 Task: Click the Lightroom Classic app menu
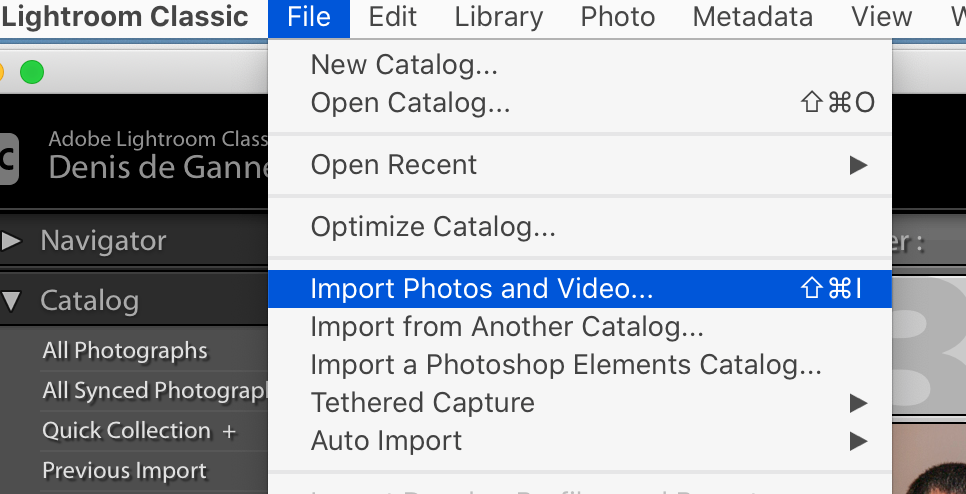pos(124,17)
